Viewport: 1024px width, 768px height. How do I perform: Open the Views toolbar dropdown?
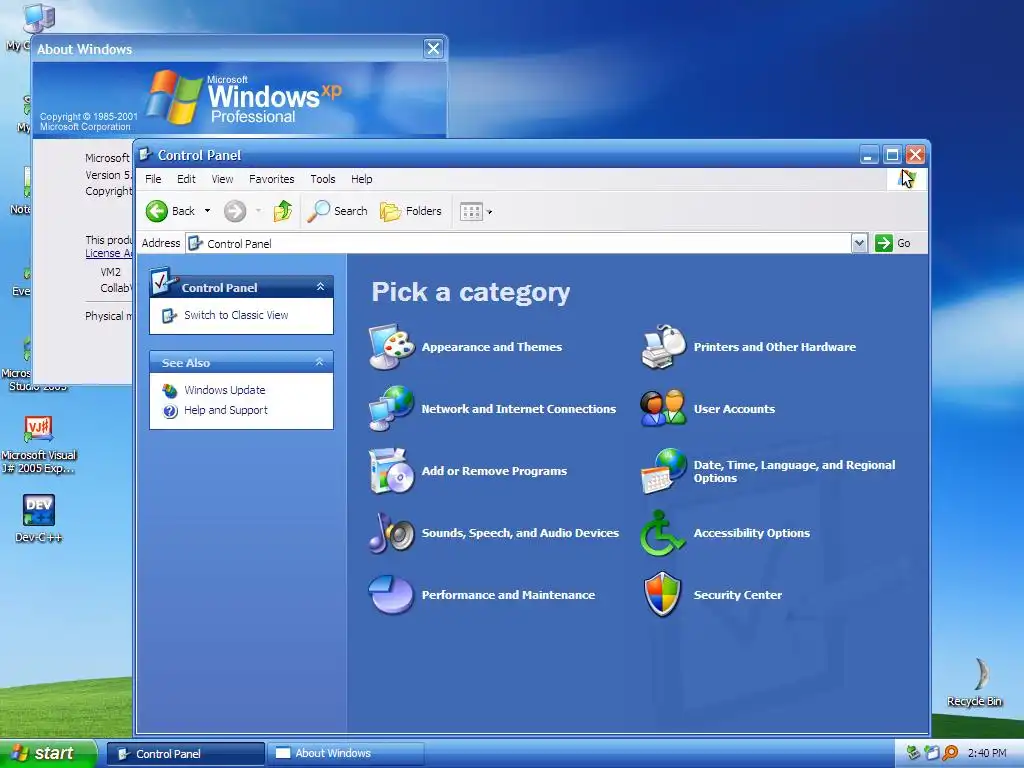coord(476,212)
